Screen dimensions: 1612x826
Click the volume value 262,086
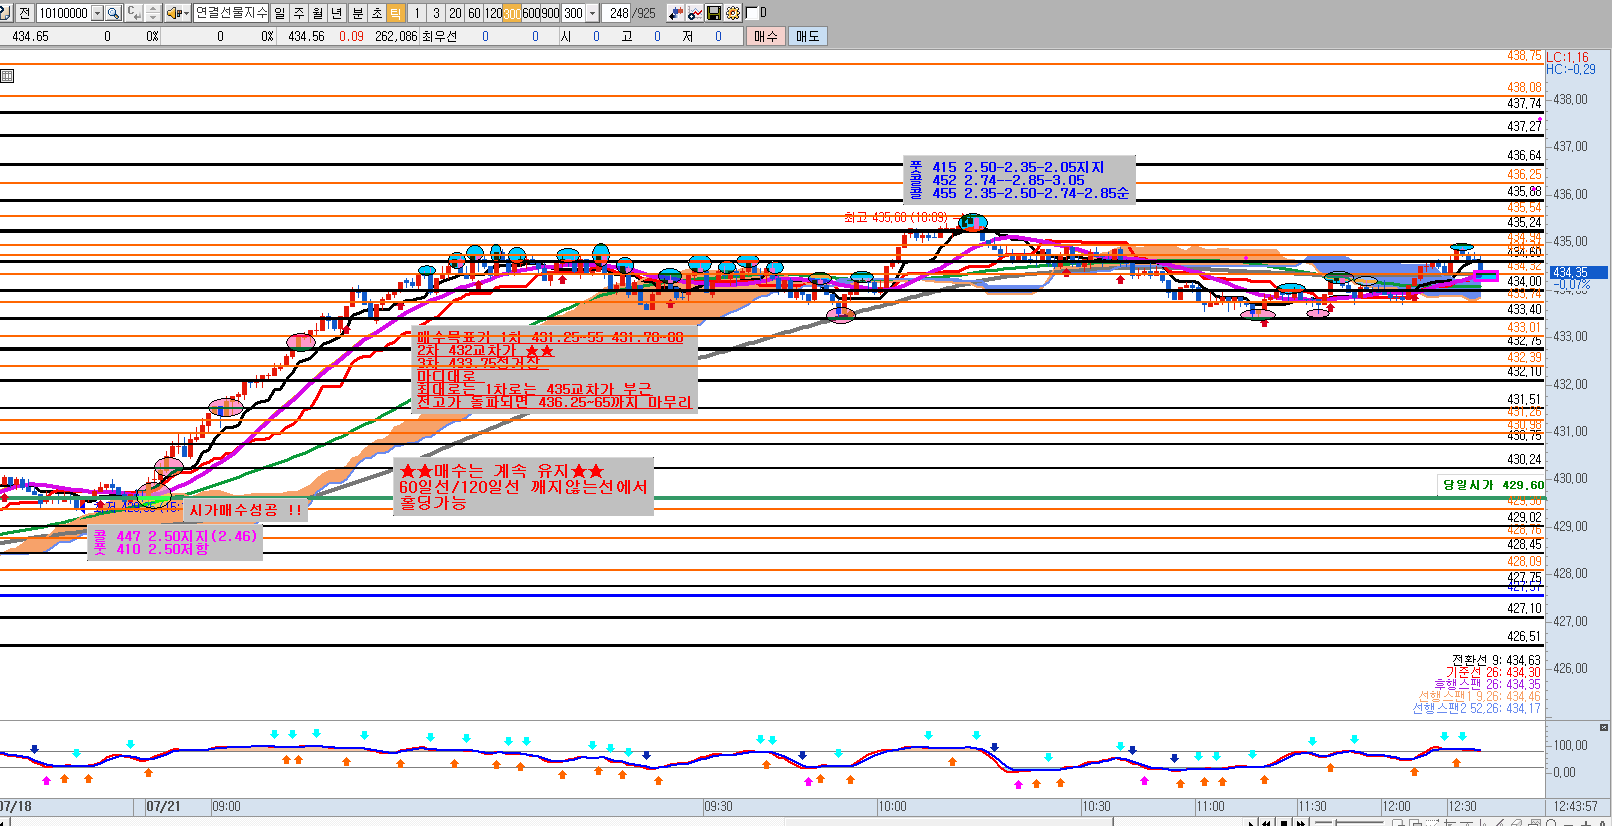click(396, 36)
